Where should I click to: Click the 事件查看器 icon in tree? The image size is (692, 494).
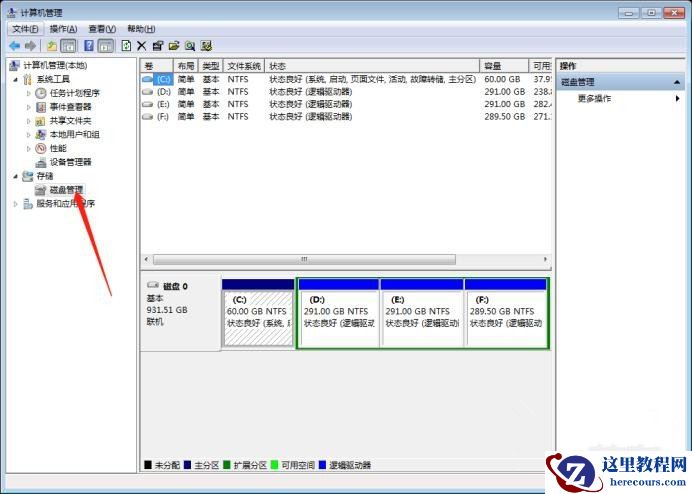click(41, 107)
